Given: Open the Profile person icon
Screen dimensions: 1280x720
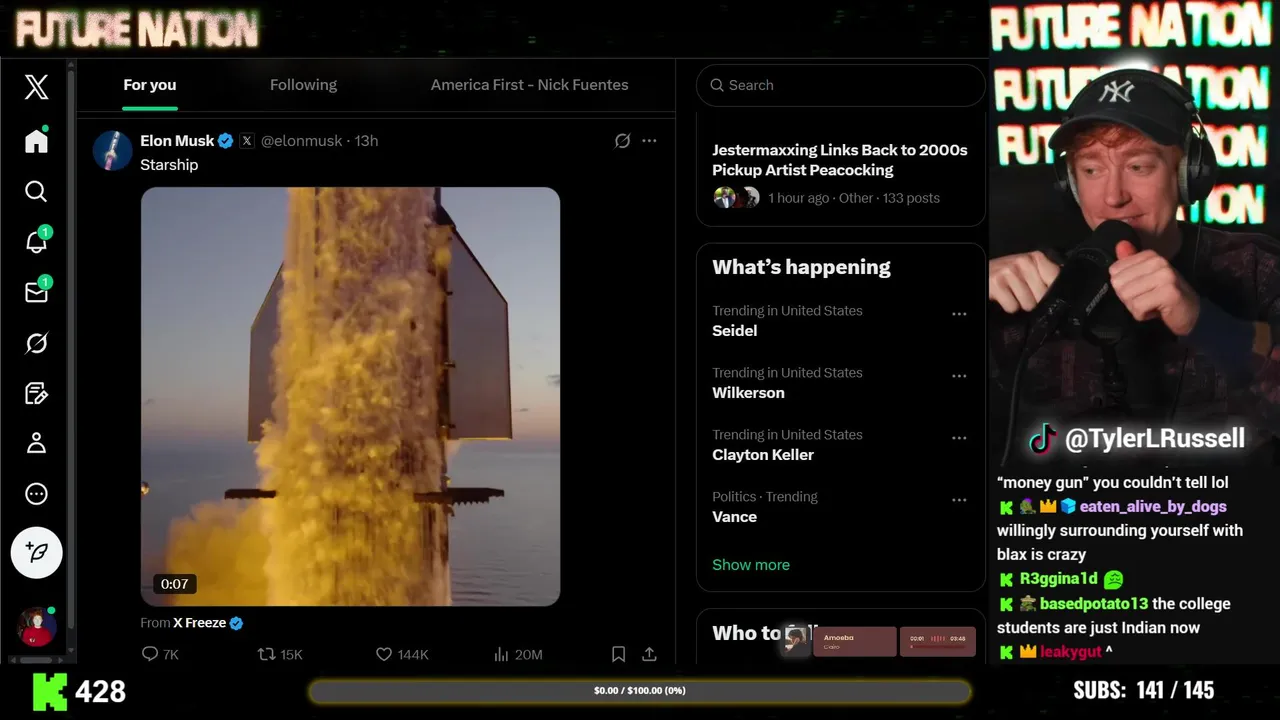Looking at the screenshot, I should [x=36, y=443].
